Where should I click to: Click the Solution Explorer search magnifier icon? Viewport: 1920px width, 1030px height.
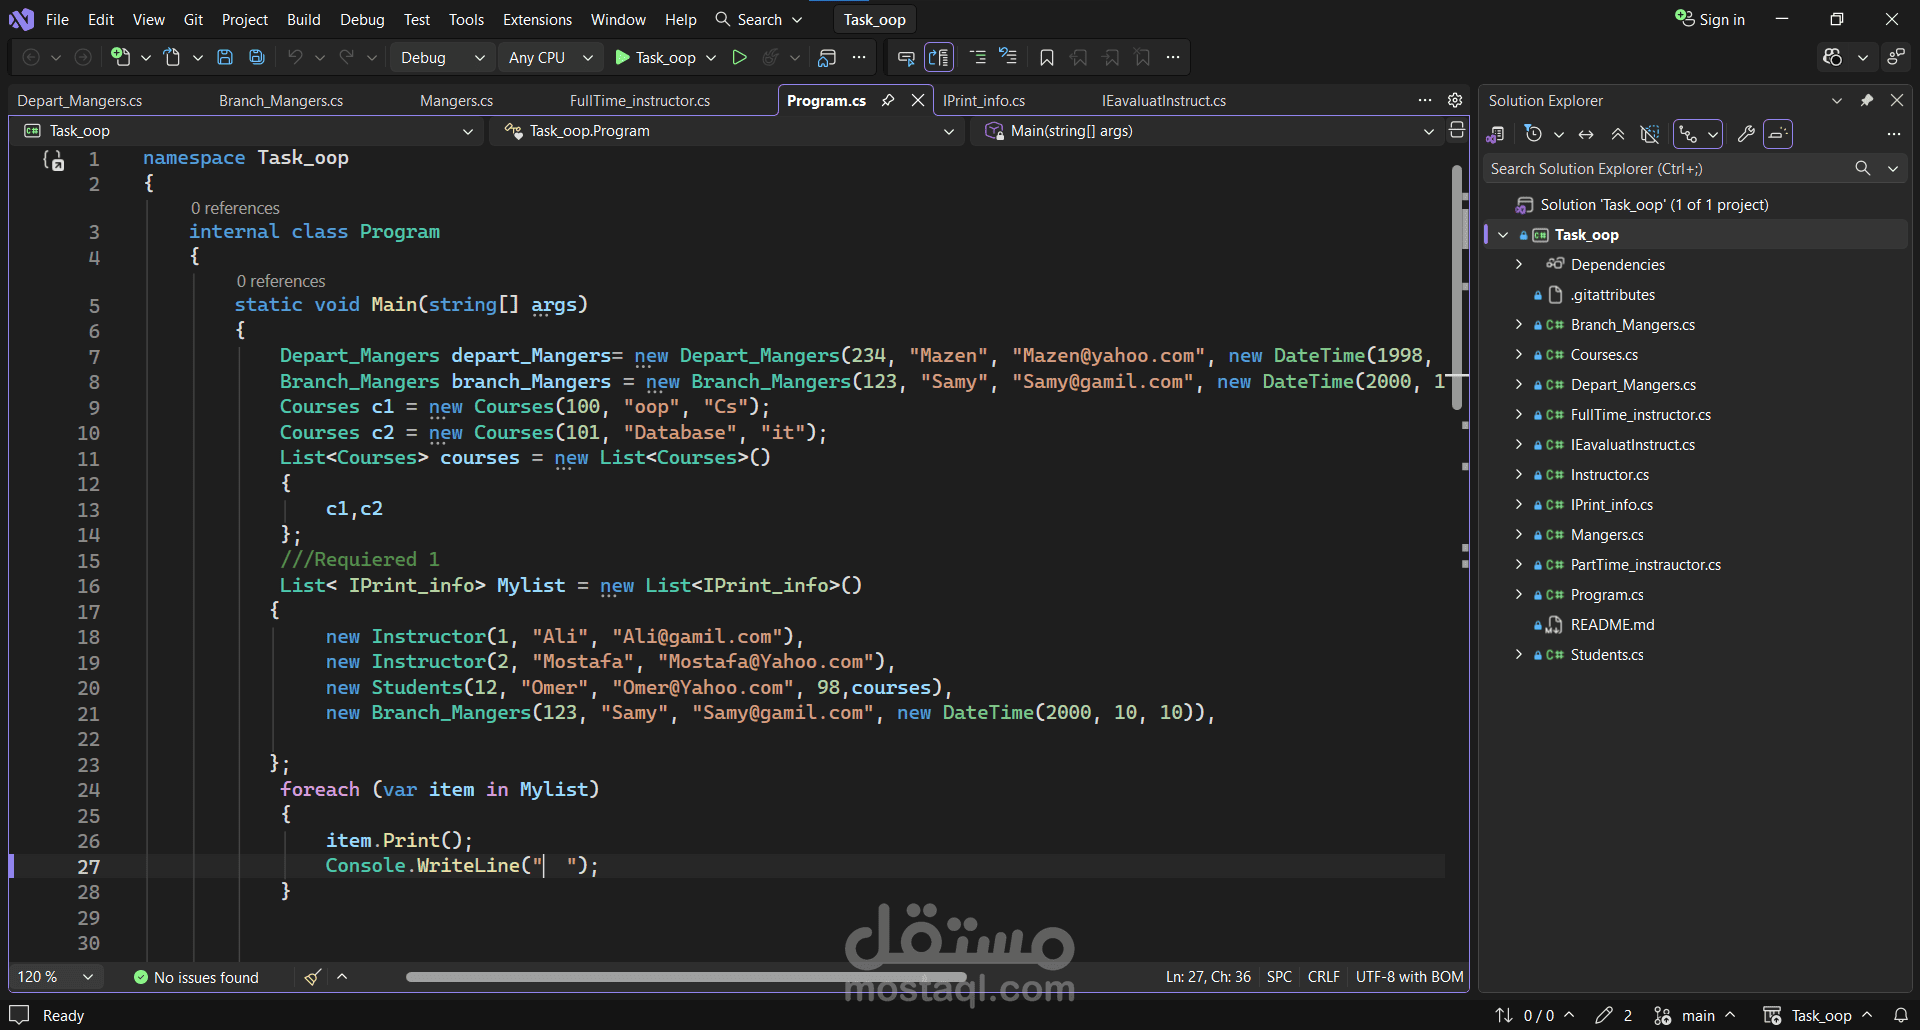[x=1862, y=168]
